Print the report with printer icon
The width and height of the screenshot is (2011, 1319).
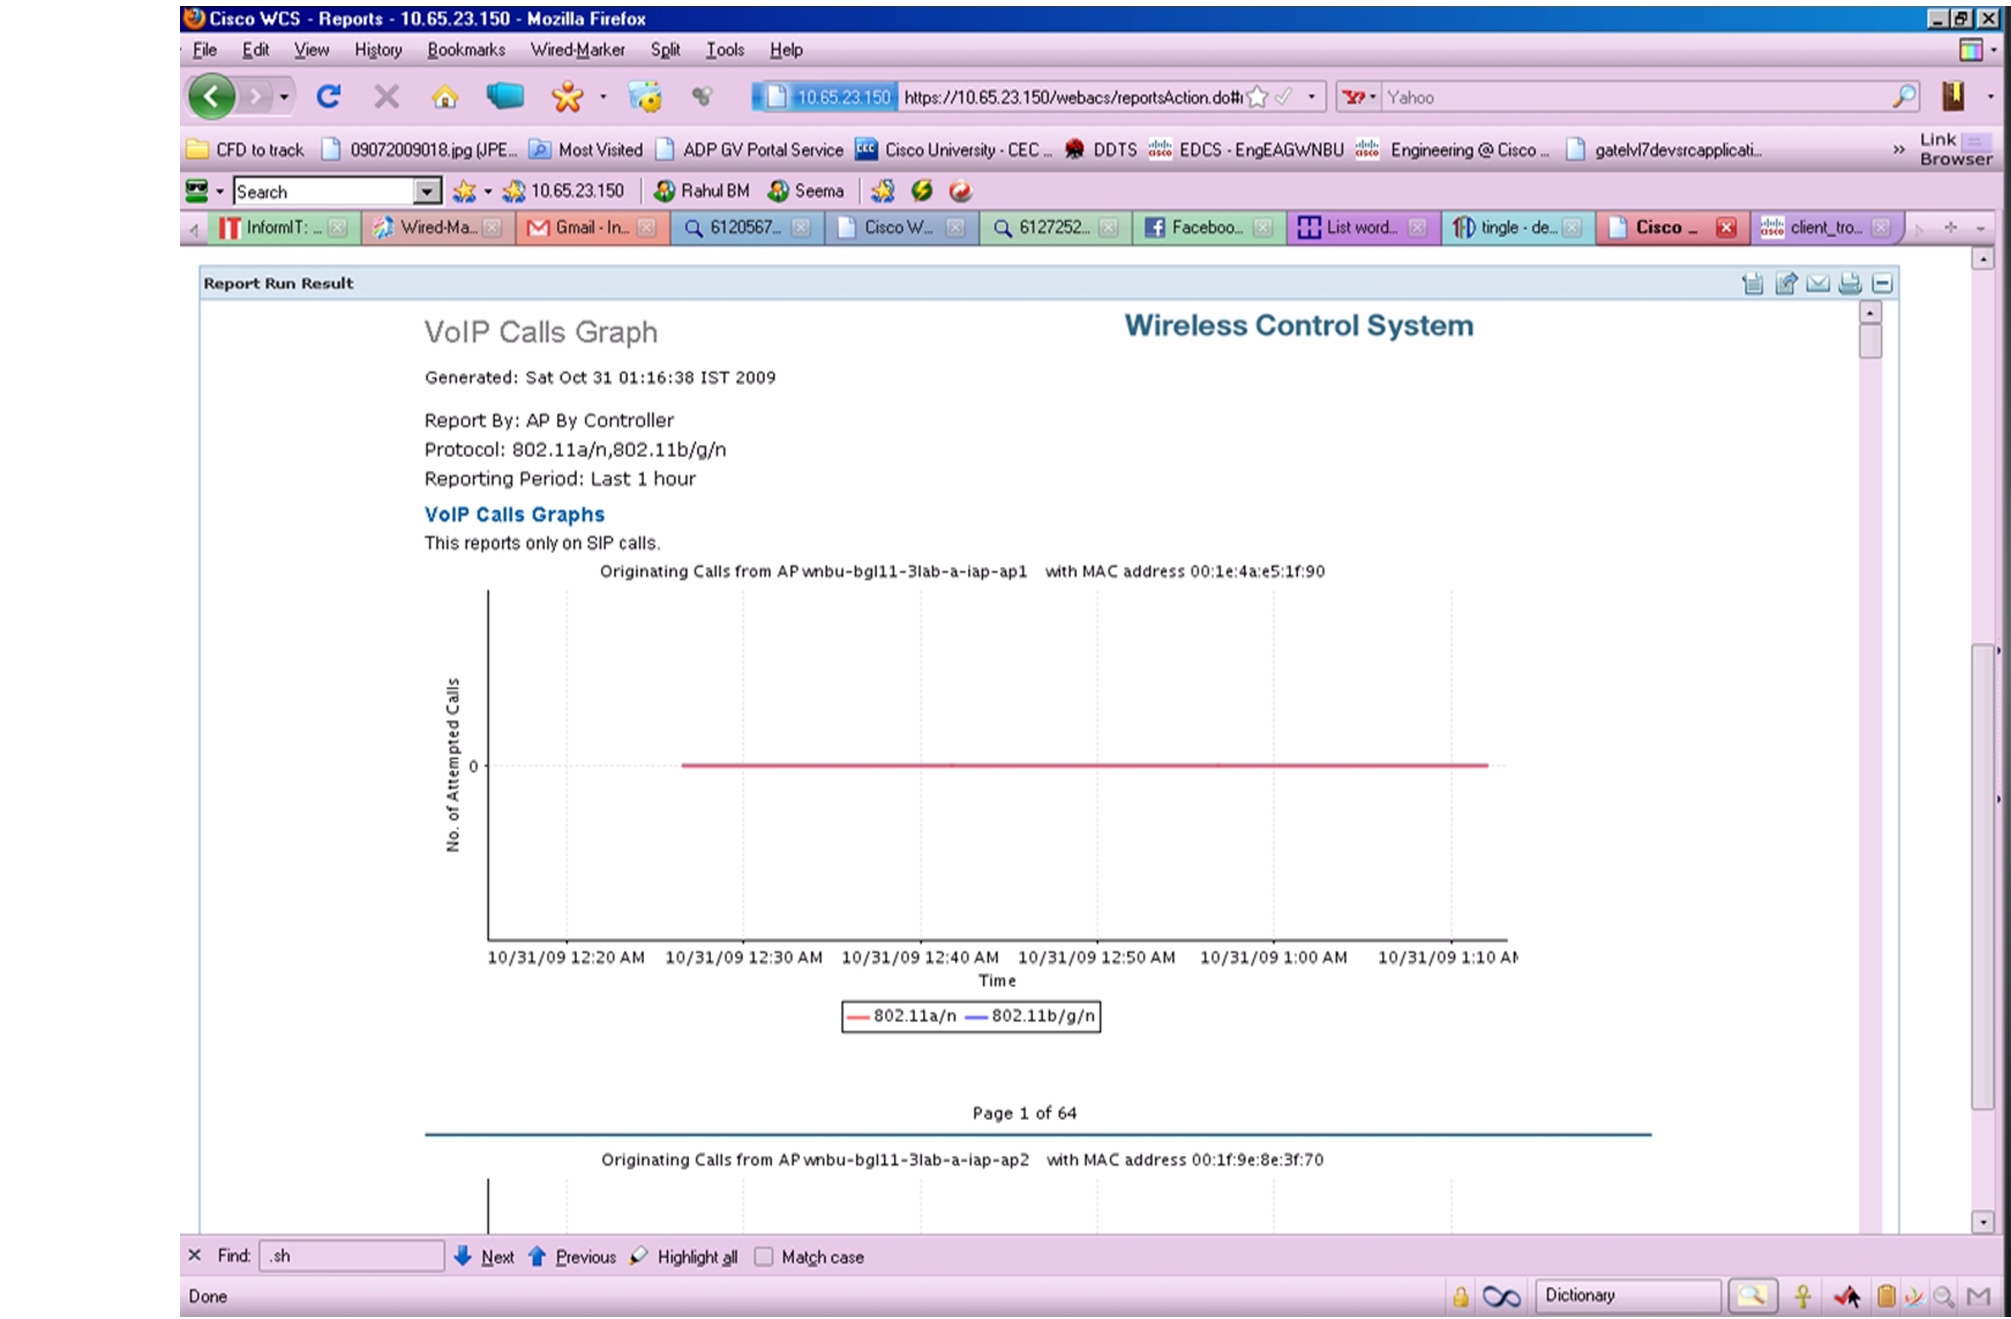[x=1850, y=284]
